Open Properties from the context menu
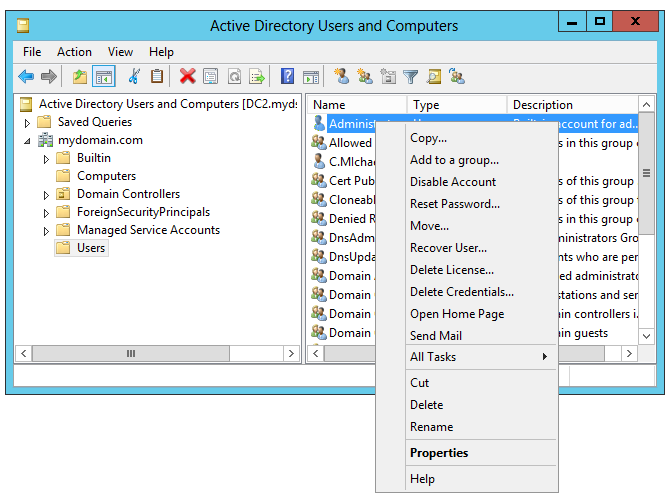668x498 pixels. pyautogui.click(x=439, y=453)
